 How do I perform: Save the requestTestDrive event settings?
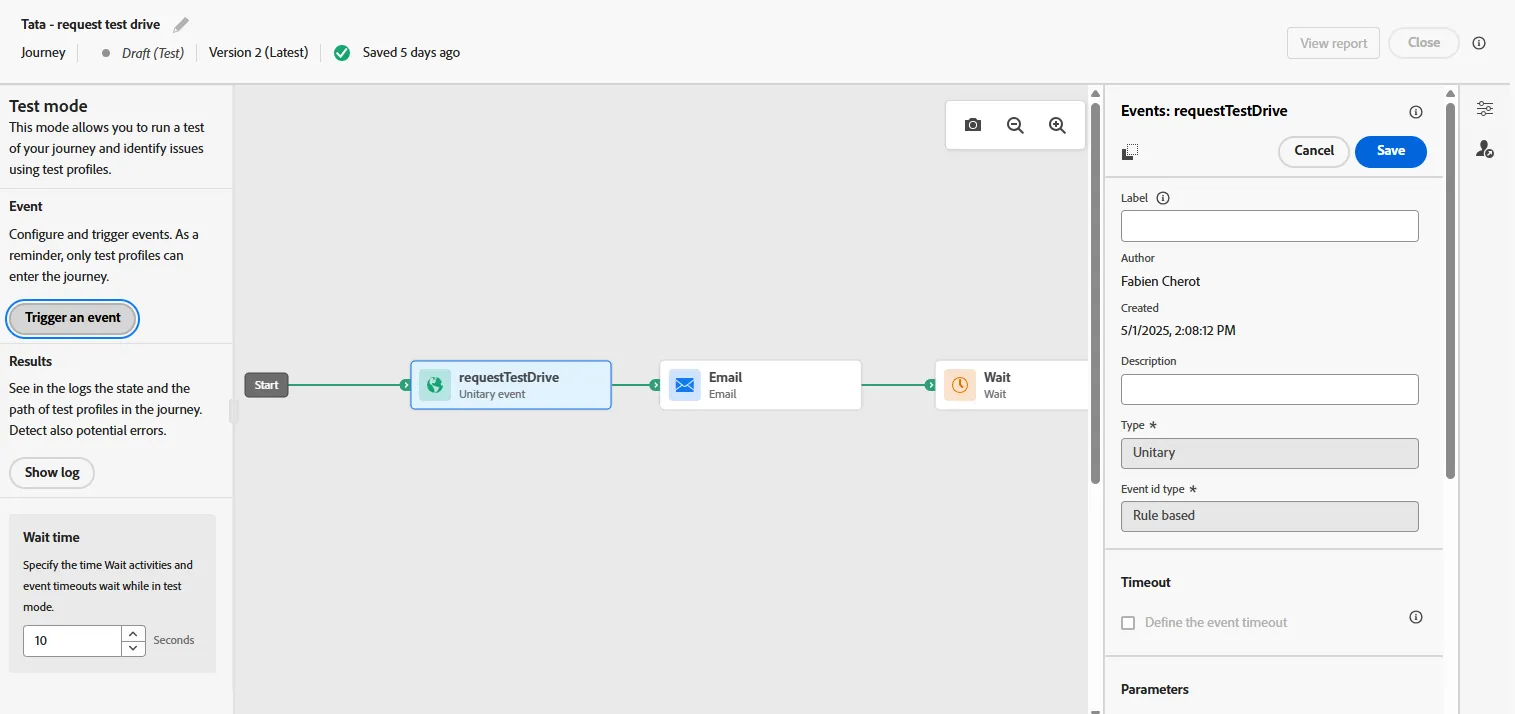click(x=1391, y=151)
